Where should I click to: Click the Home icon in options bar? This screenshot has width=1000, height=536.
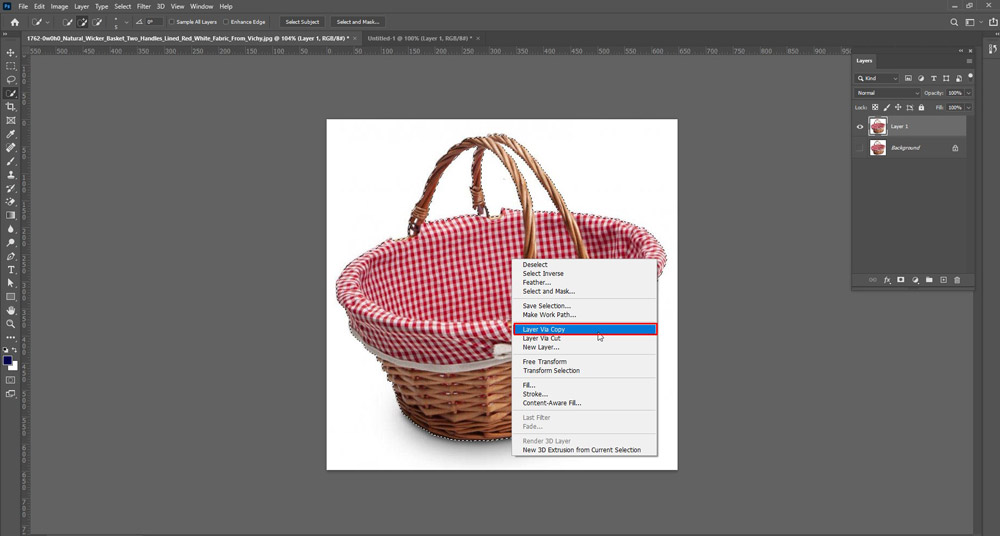tap(15, 22)
